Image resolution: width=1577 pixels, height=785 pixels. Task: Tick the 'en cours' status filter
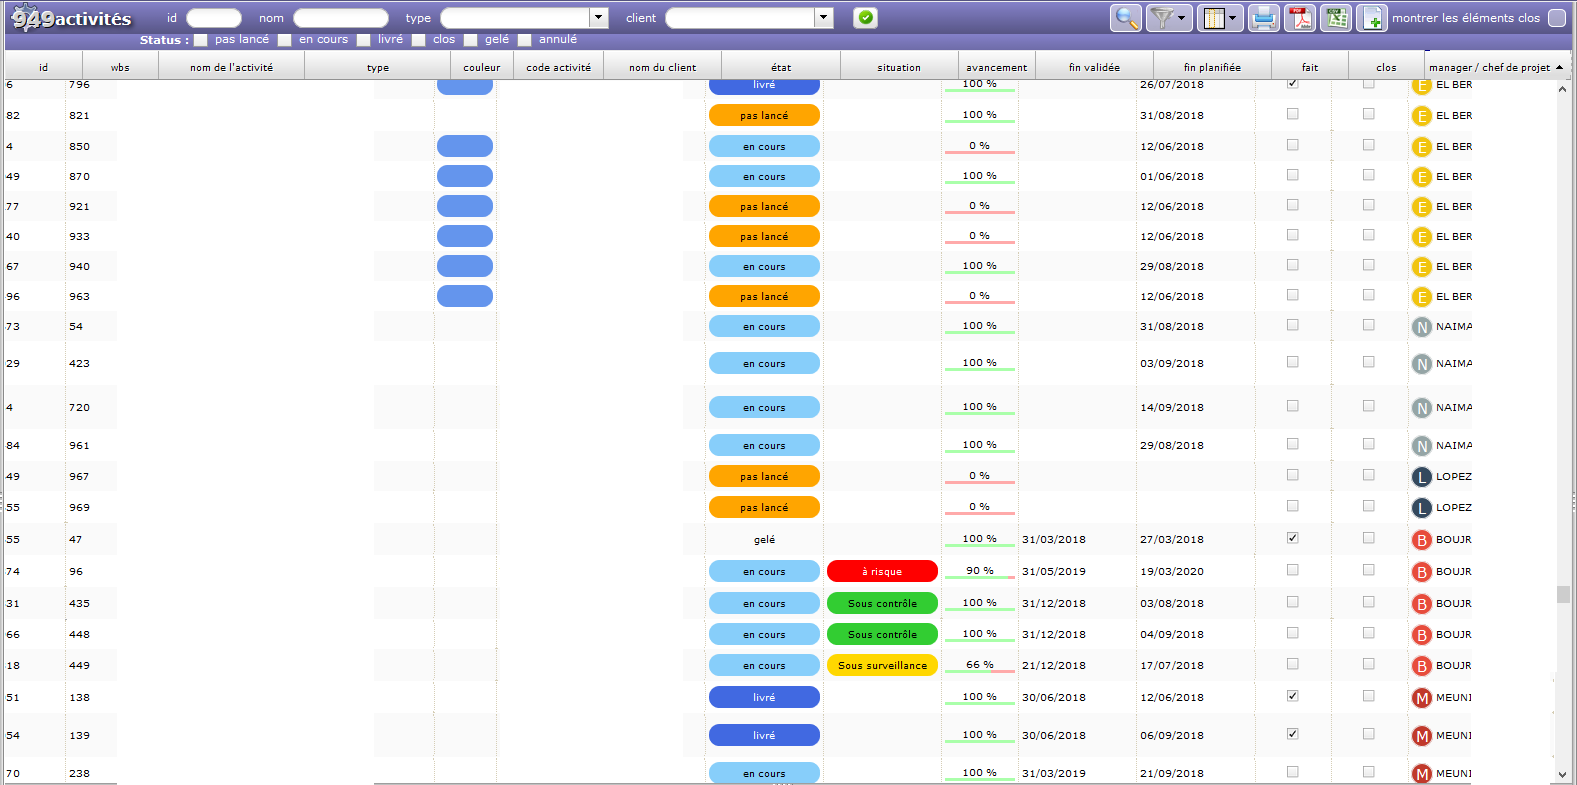pos(285,40)
